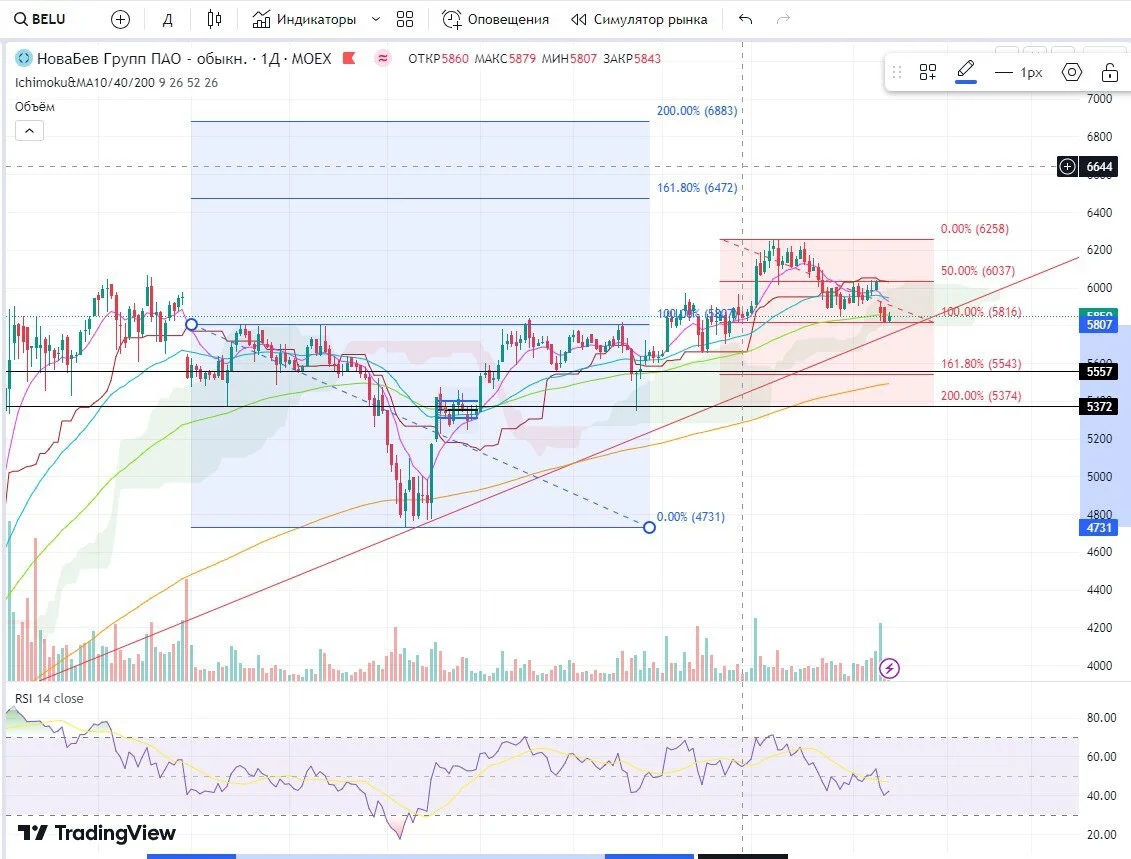1131x859 pixels.
Task: Lock the selected drawing
Action: coord(1110,72)
